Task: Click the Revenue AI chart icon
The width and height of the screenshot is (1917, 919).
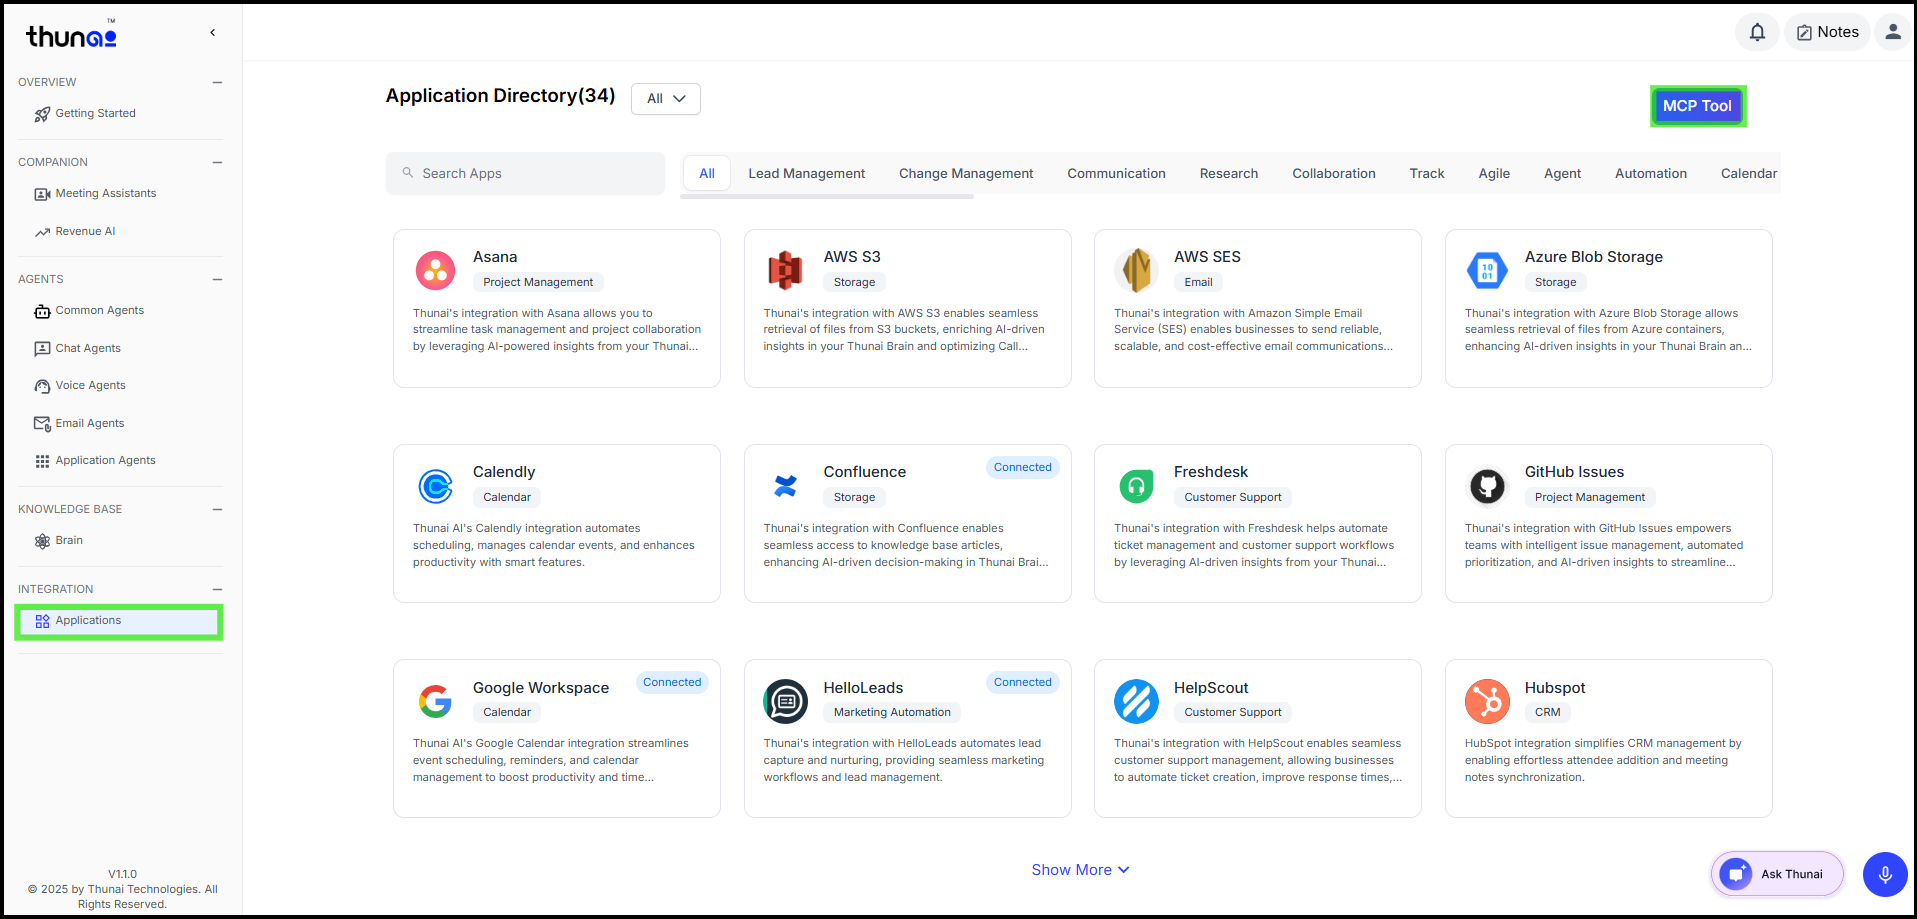Action: 42,232
